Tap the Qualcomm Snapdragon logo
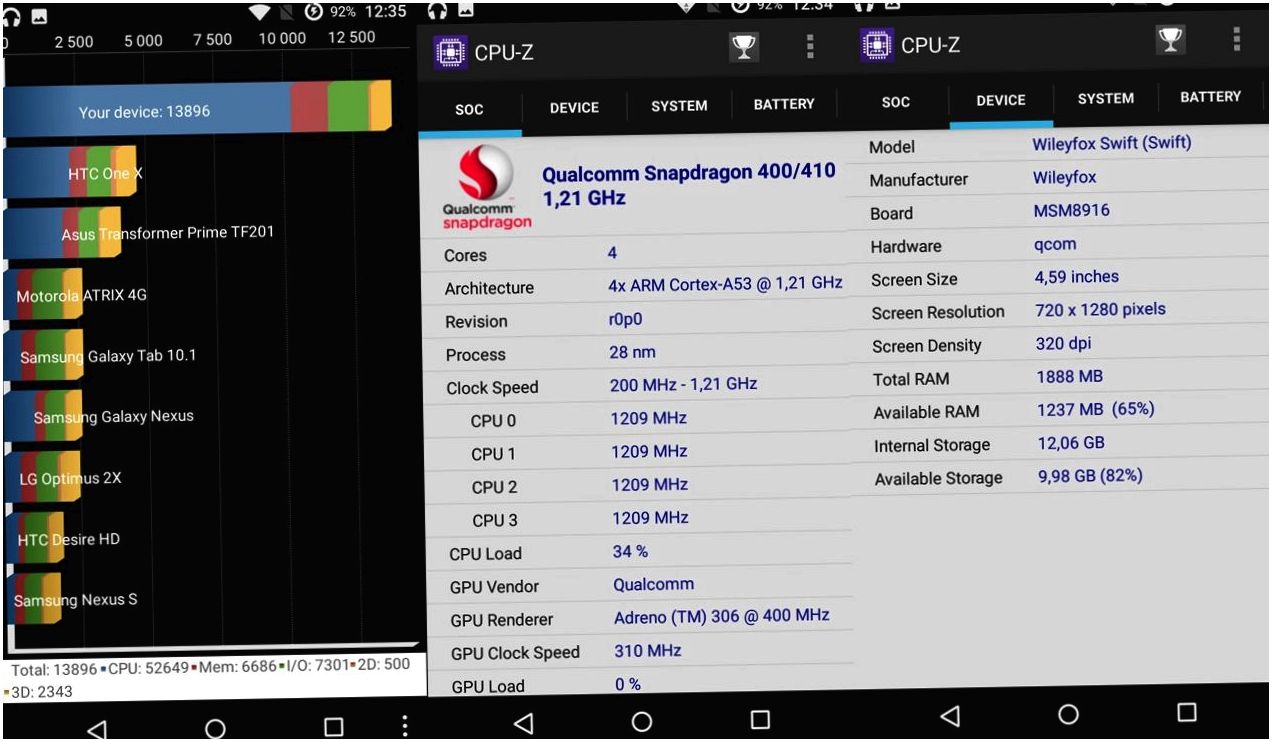Image resolution: width=1272 pixels, height=742 pixels. point(486,187)
